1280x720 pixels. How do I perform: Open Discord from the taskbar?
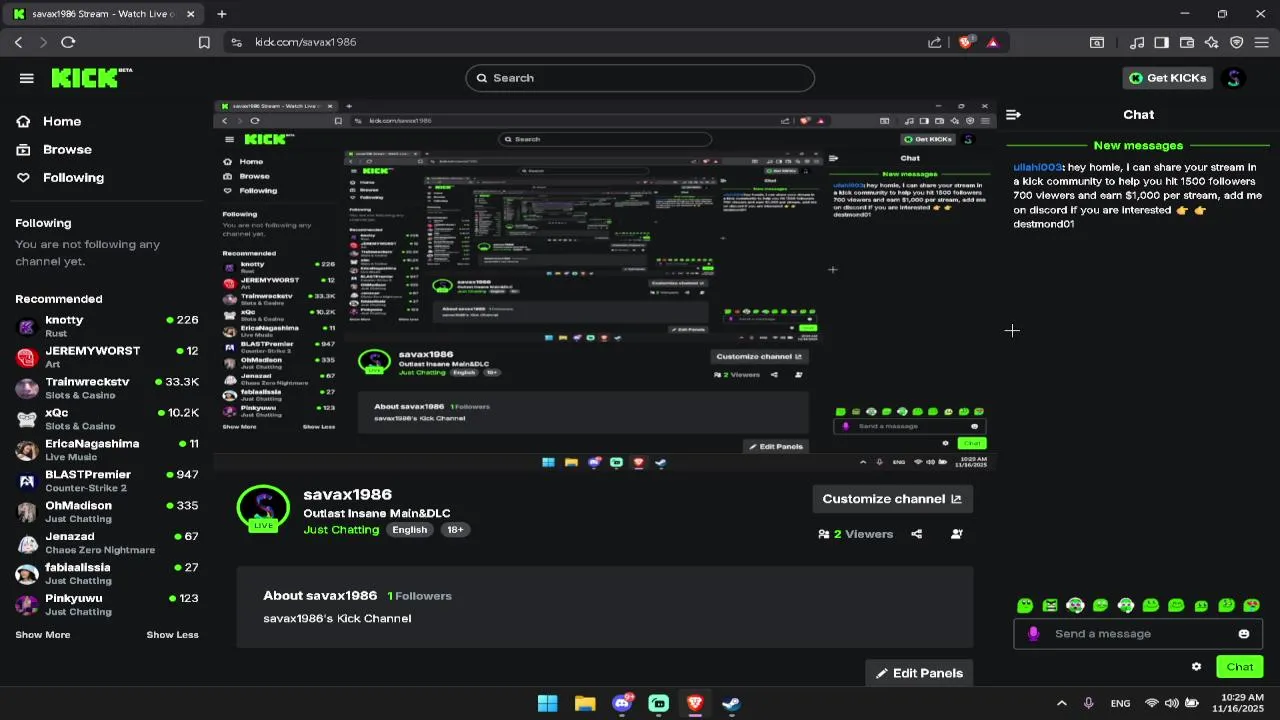click(622, 703)
